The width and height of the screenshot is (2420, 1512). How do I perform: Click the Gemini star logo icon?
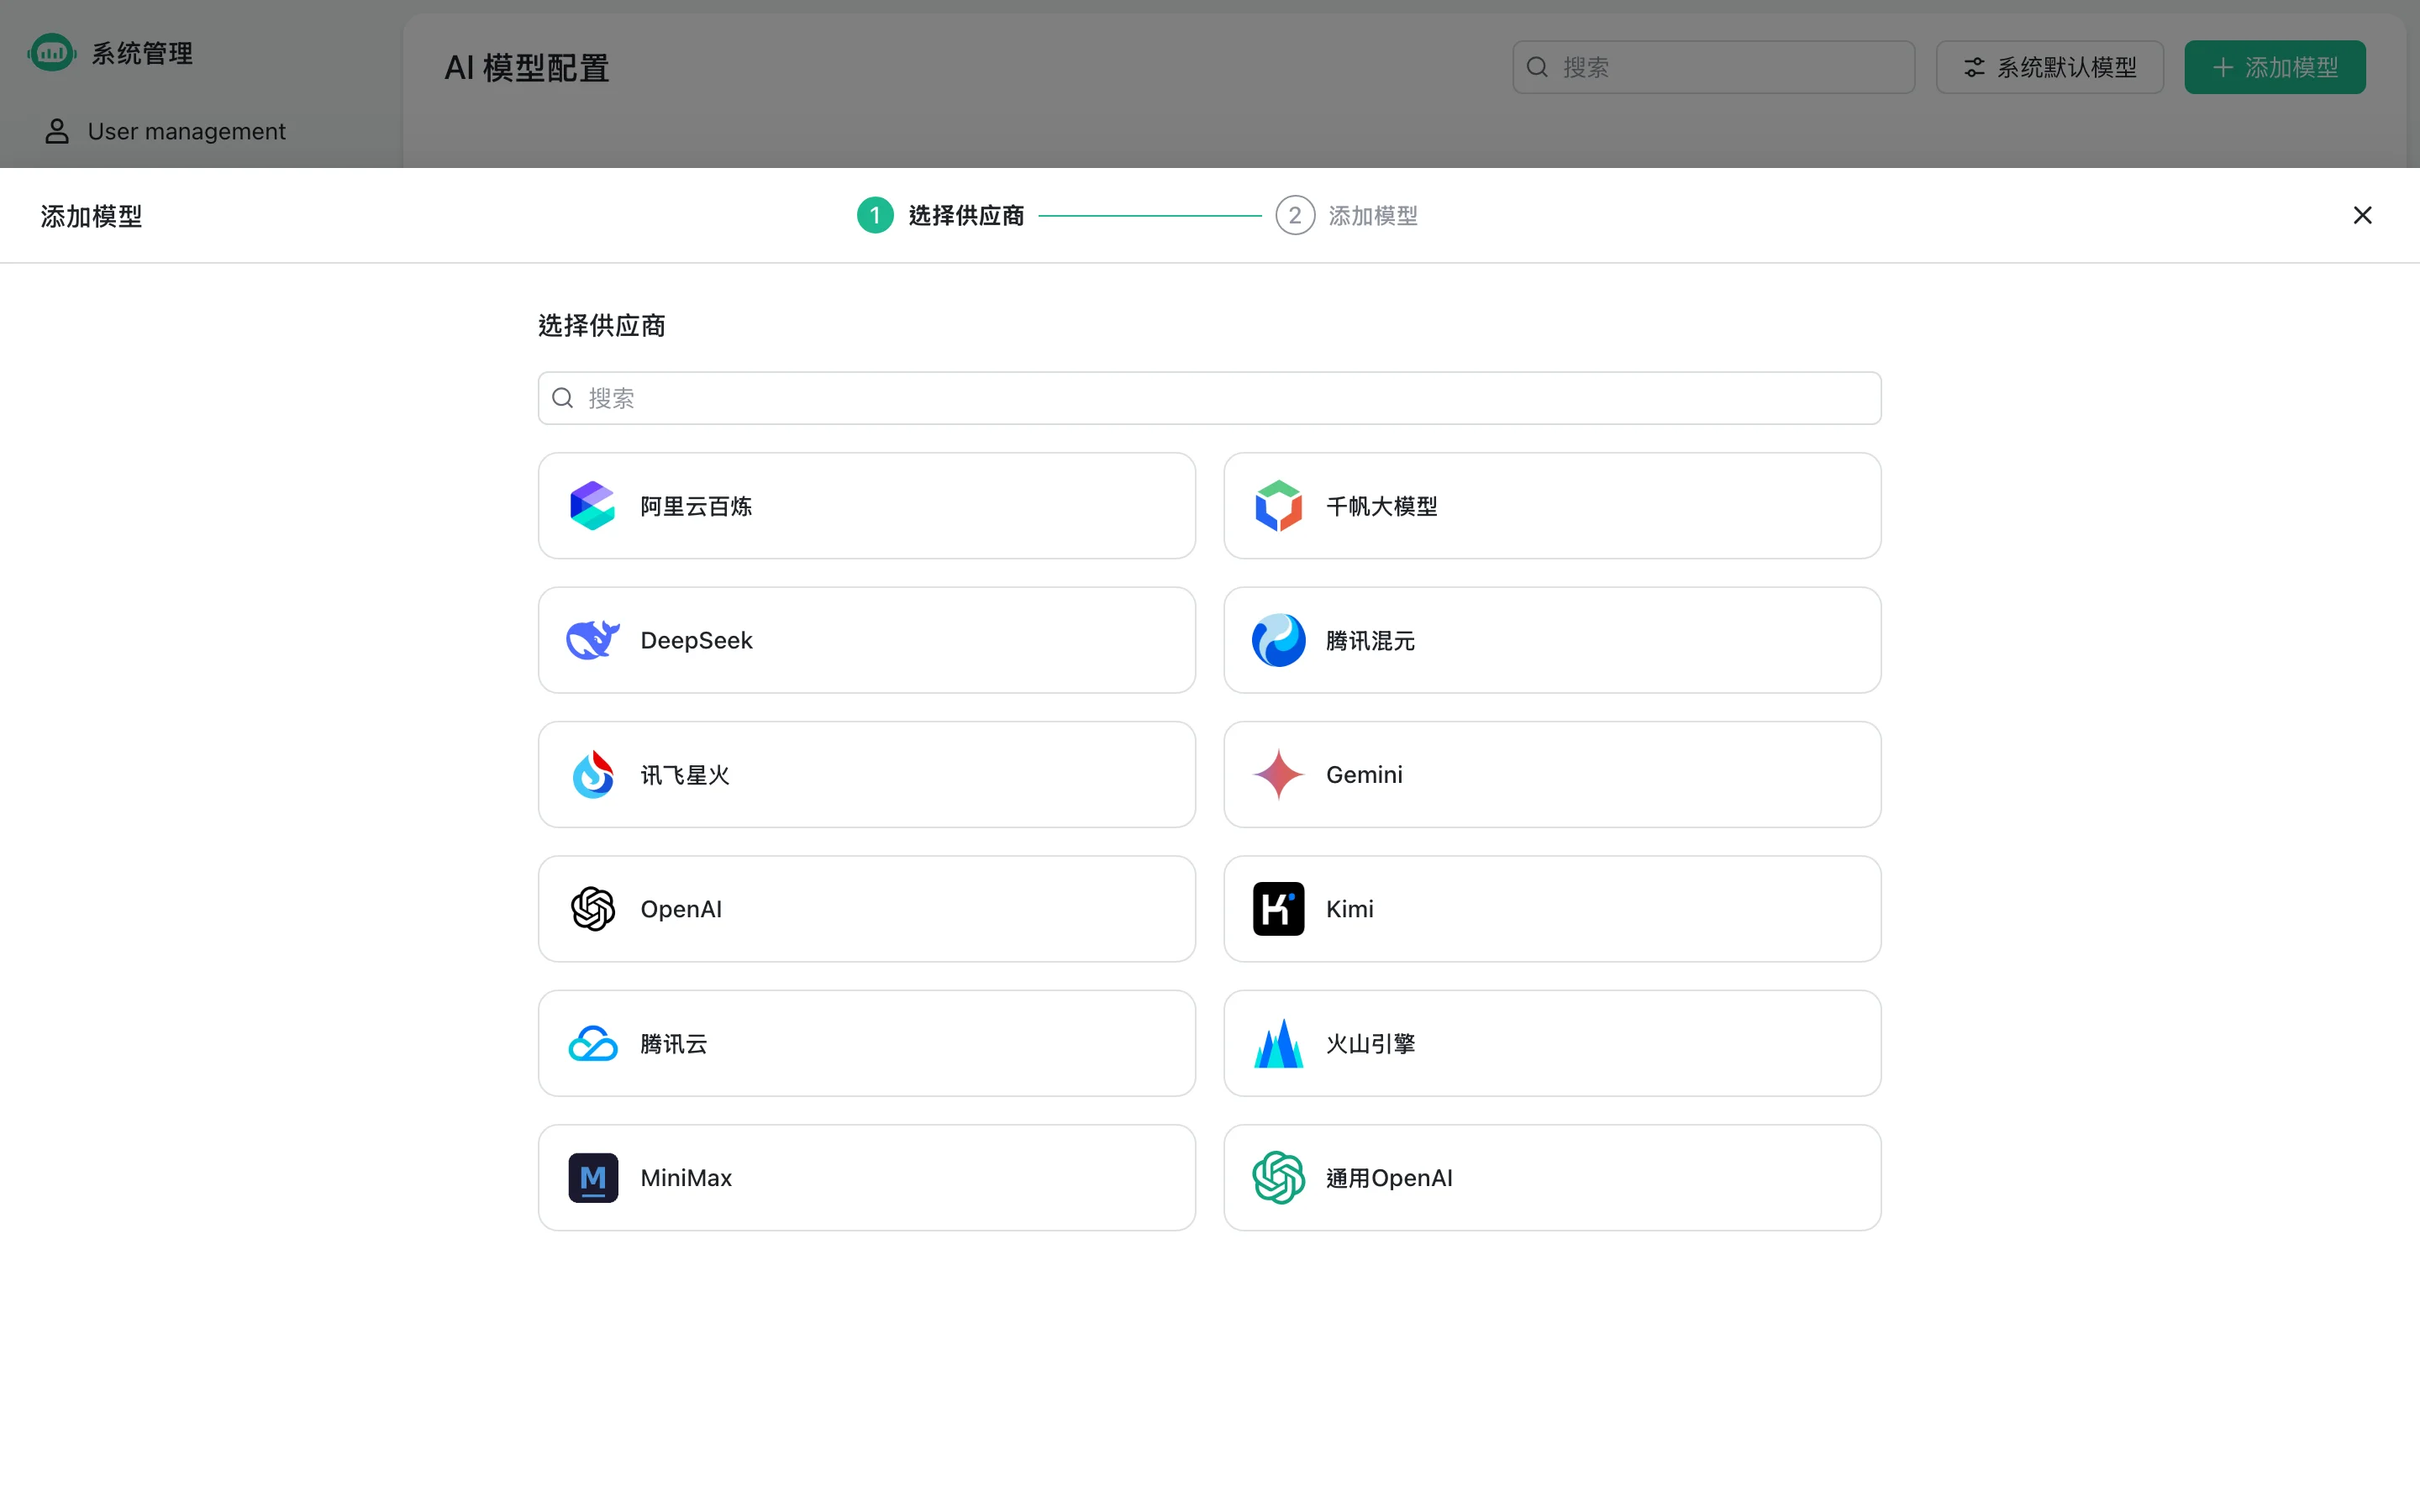1278,774
